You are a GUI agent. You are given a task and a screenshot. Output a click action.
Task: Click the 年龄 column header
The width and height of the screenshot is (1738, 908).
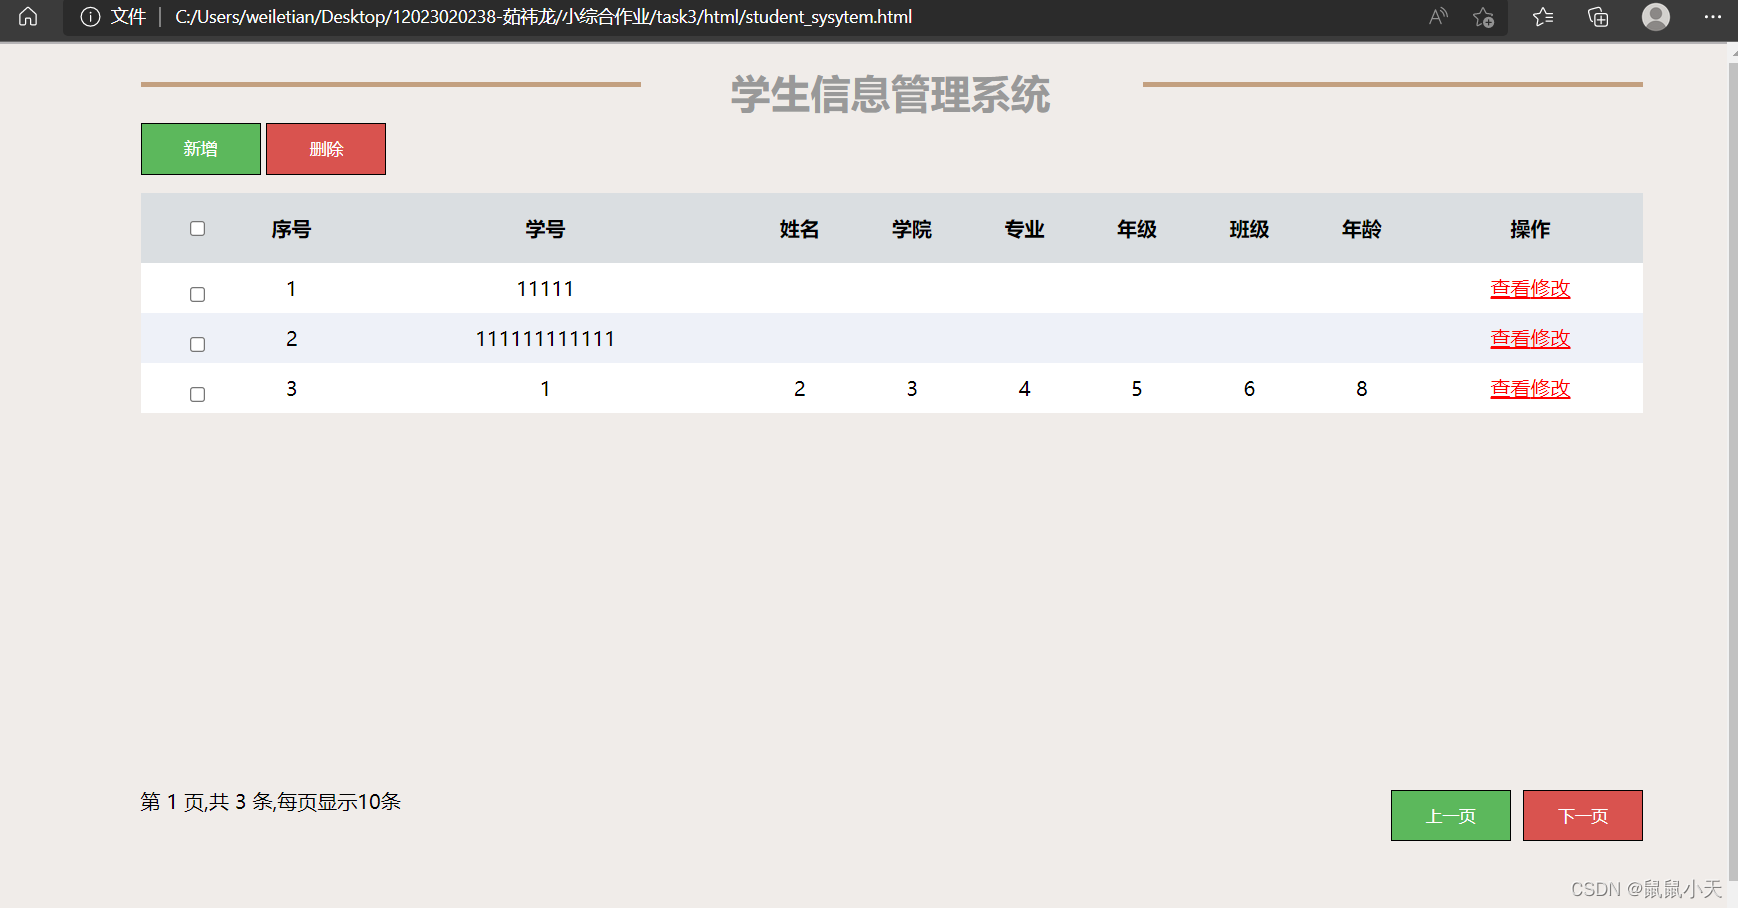pos(1362,229)
